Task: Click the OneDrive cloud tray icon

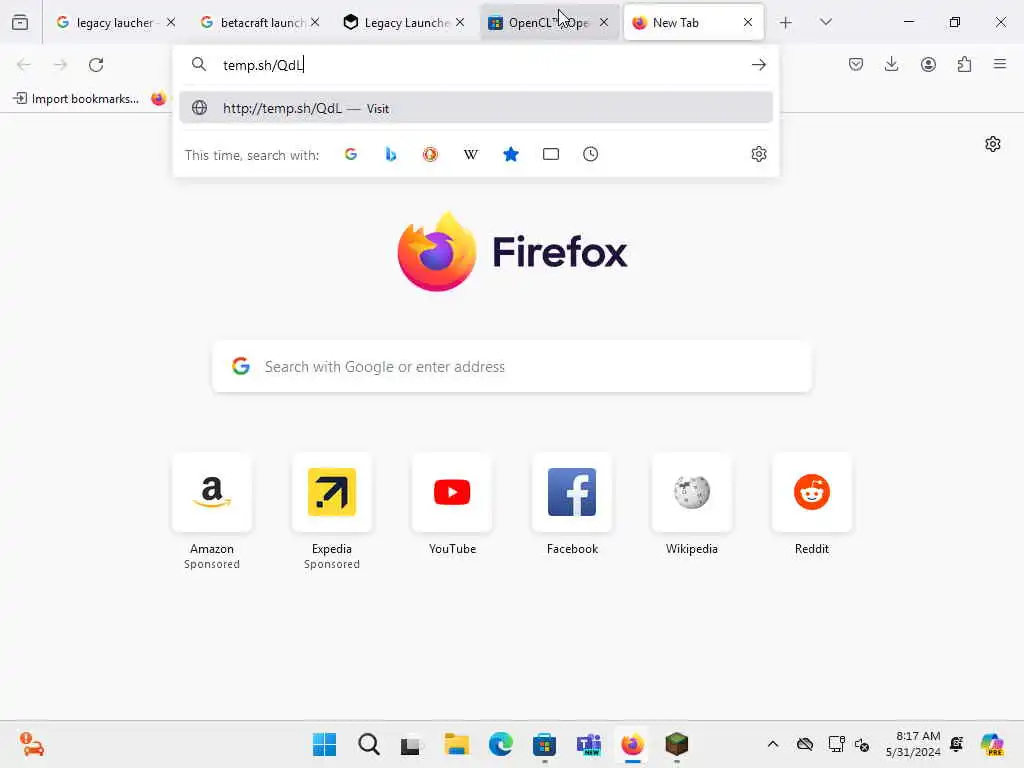Action: coord(805,744)
